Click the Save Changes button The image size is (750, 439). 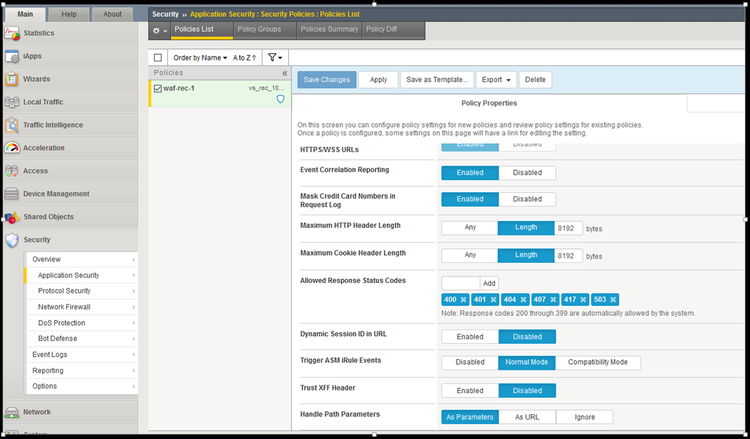(x=326, y=79)
